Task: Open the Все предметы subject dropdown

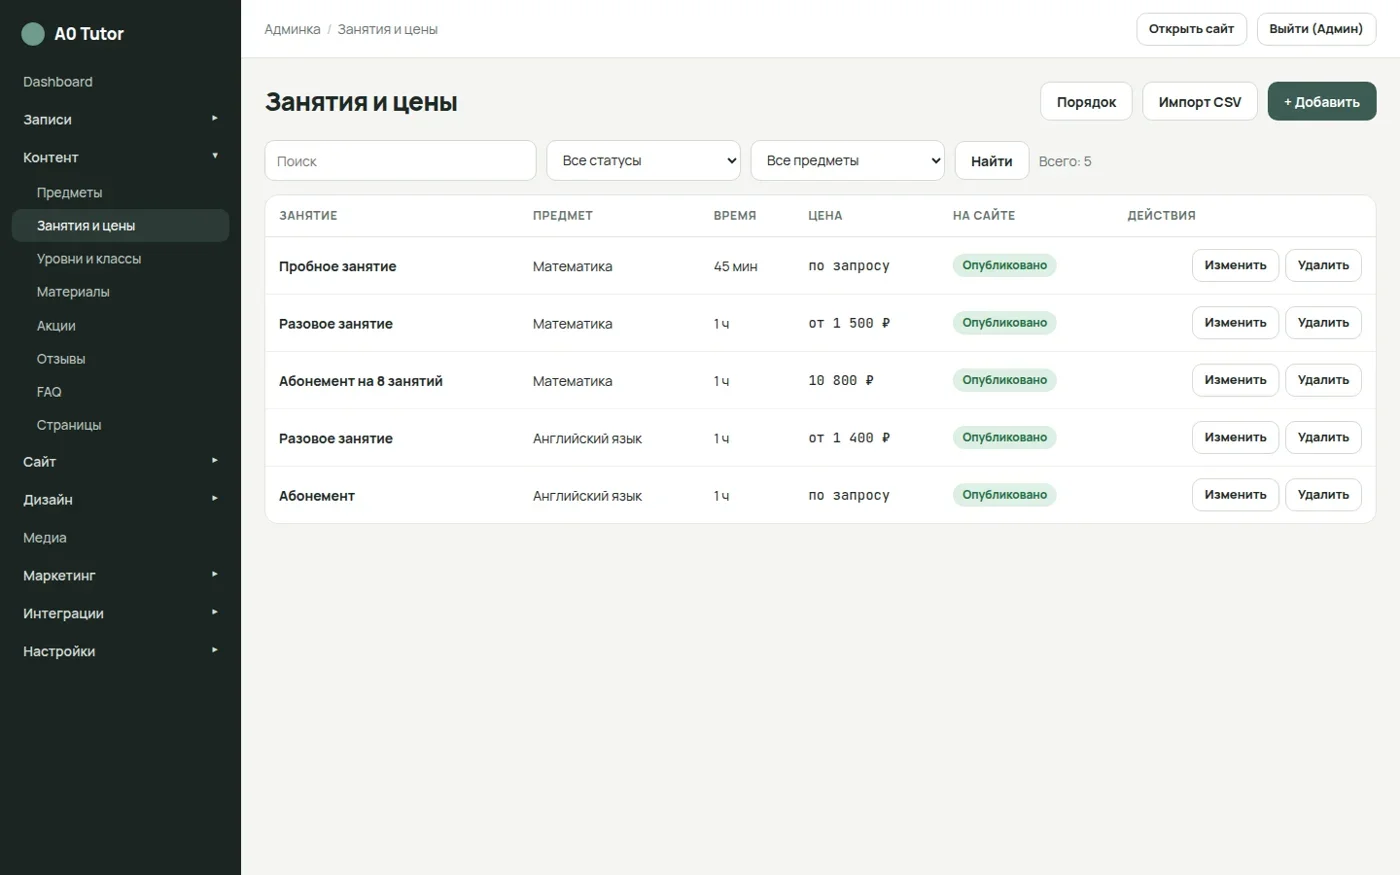Action: (x=847, y=161)
